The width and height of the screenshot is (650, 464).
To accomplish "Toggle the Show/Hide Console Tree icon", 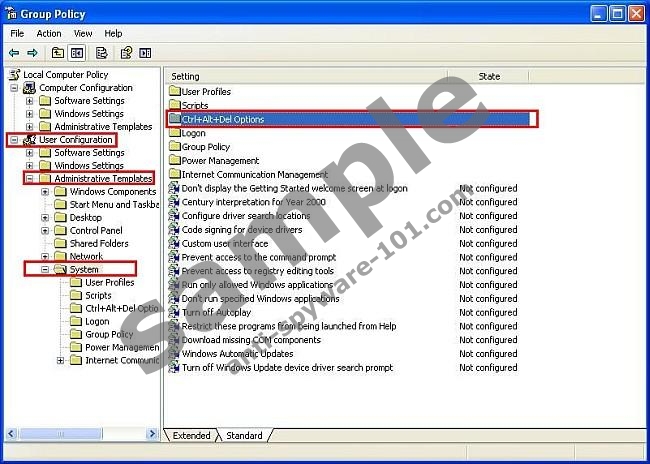I will pos(77,53).
